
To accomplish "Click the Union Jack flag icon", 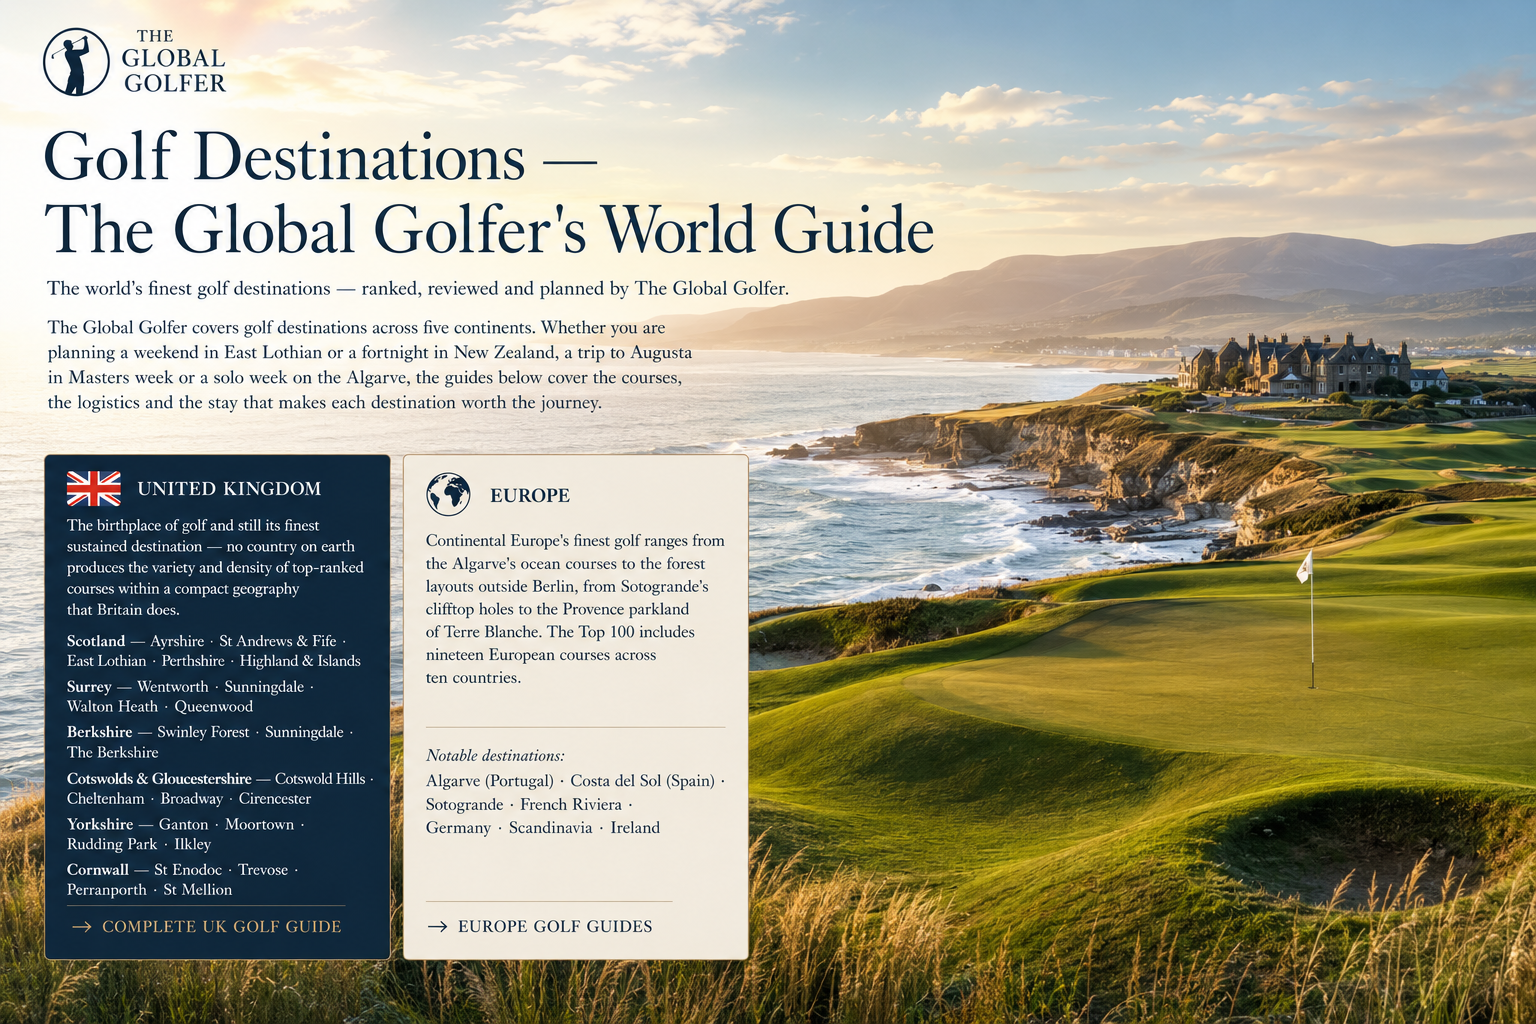I will (94, 489).
